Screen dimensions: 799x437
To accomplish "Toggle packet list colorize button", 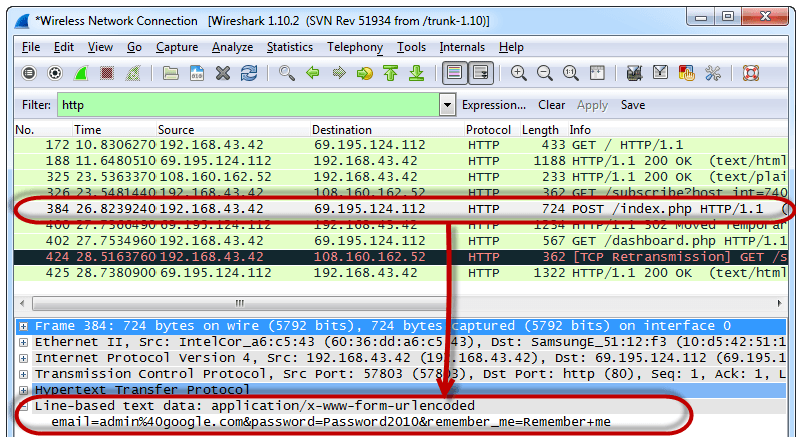I will pyautogui.click(x=455, y=73).
